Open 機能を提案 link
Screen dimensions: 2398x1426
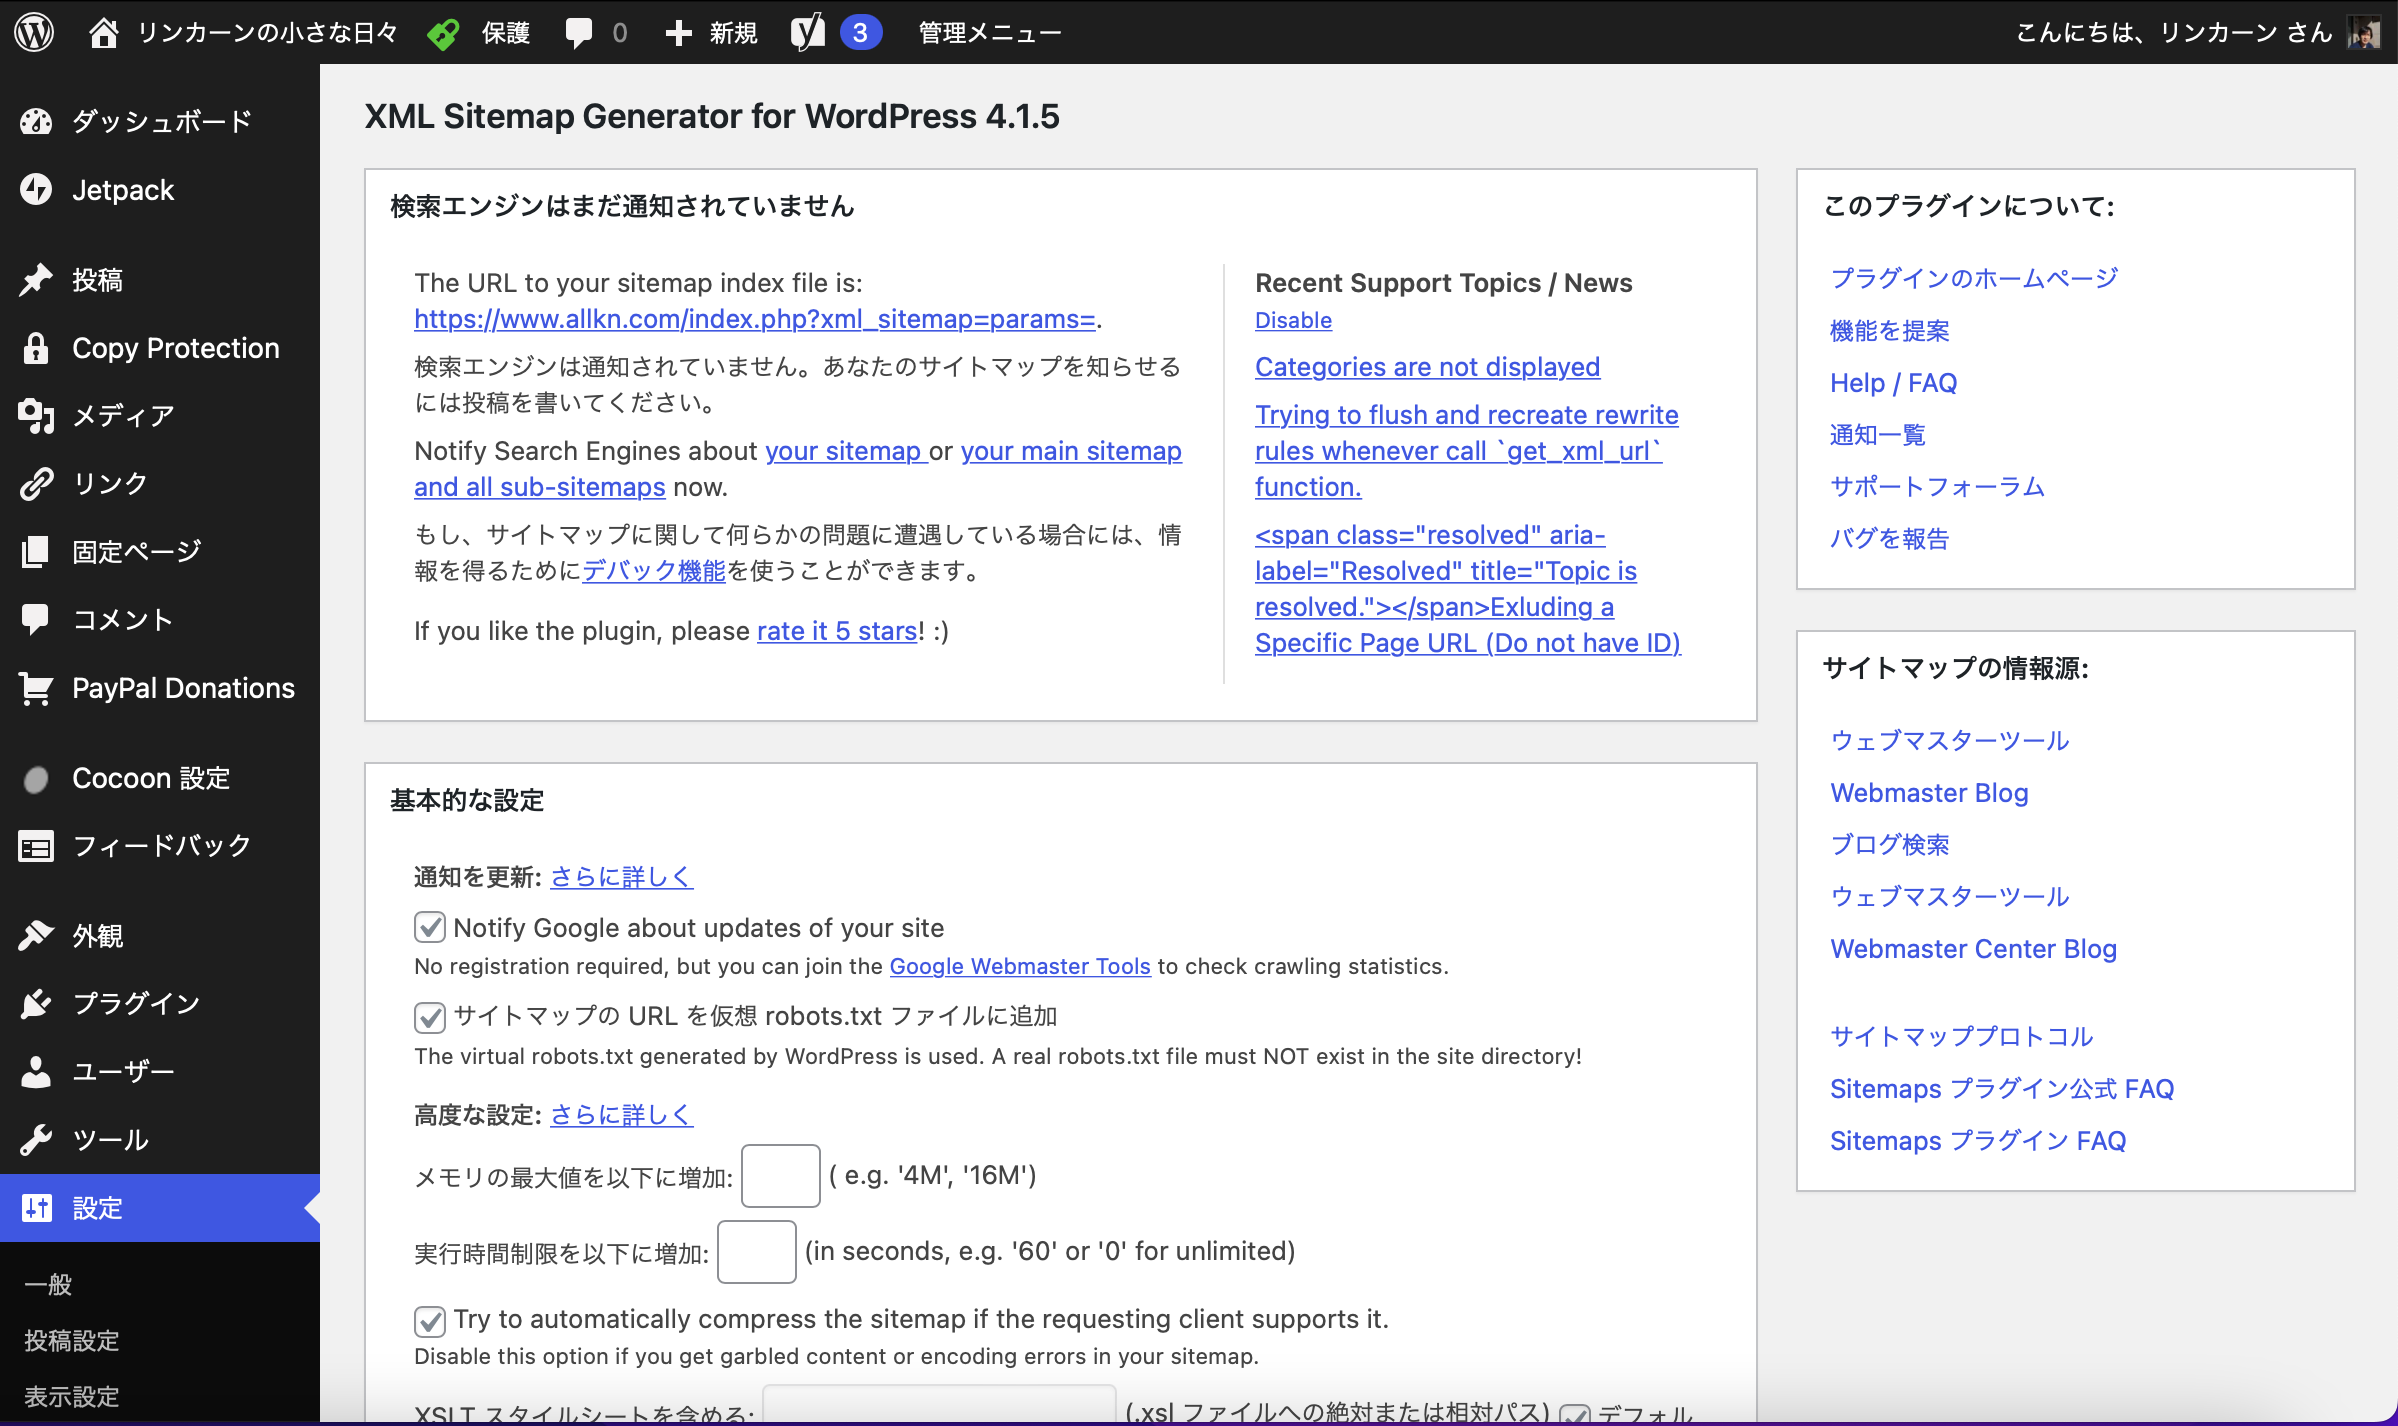[1890, 330]
